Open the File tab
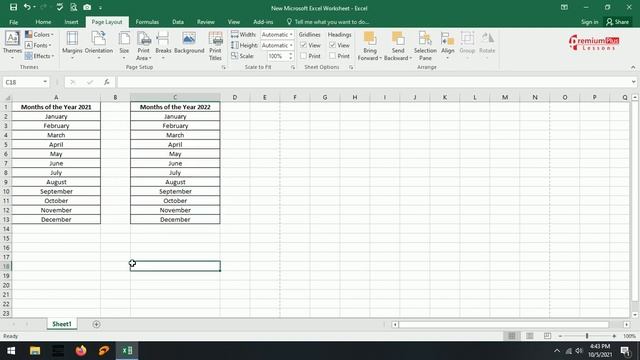 (x=13, y=22)
